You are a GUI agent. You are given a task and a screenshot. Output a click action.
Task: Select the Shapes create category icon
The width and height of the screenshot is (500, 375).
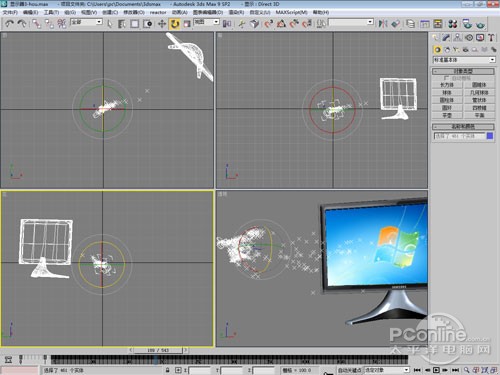click(447, 50)
